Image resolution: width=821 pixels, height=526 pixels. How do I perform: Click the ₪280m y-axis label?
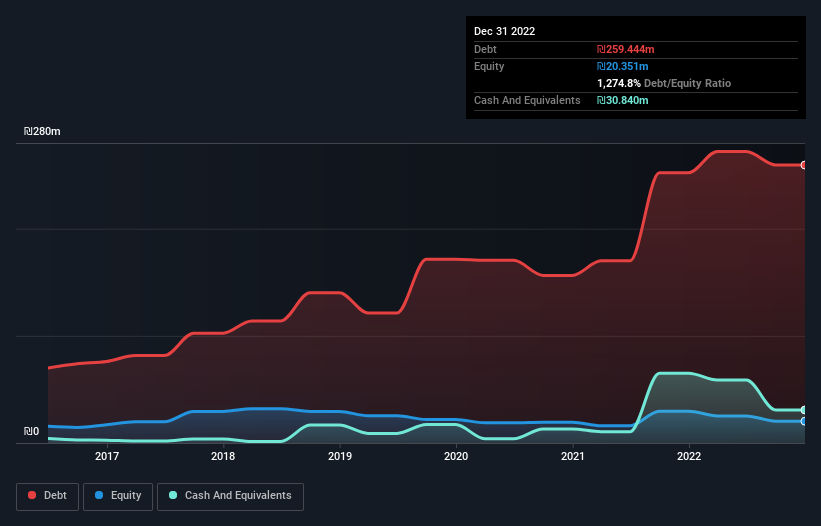pyautogui.click(x=42, y=131)
